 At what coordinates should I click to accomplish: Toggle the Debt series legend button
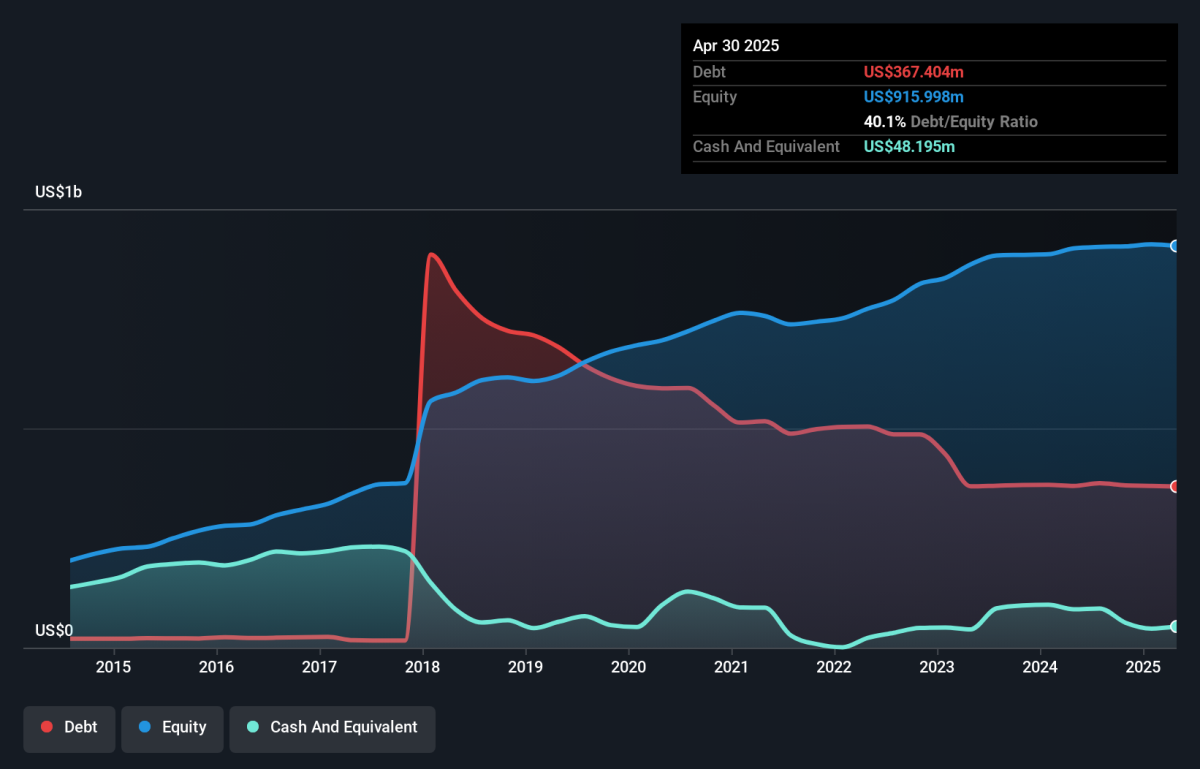[69, 728]
